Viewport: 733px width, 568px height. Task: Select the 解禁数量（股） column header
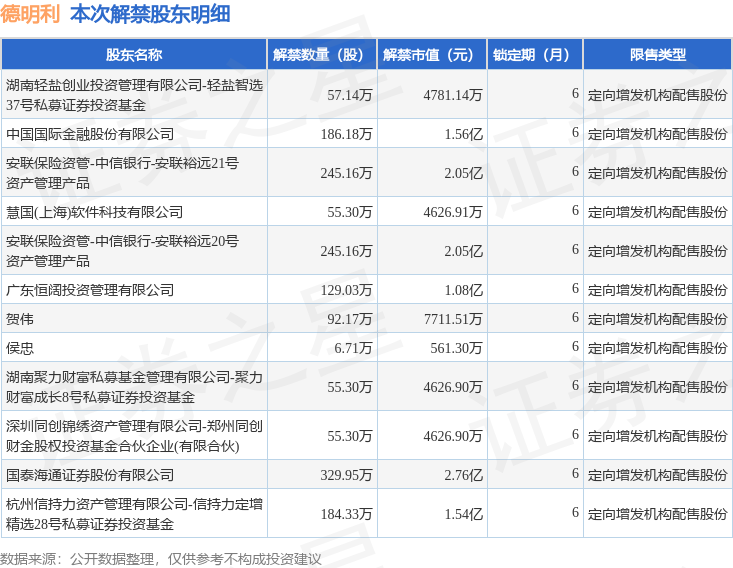coord(322,55)
